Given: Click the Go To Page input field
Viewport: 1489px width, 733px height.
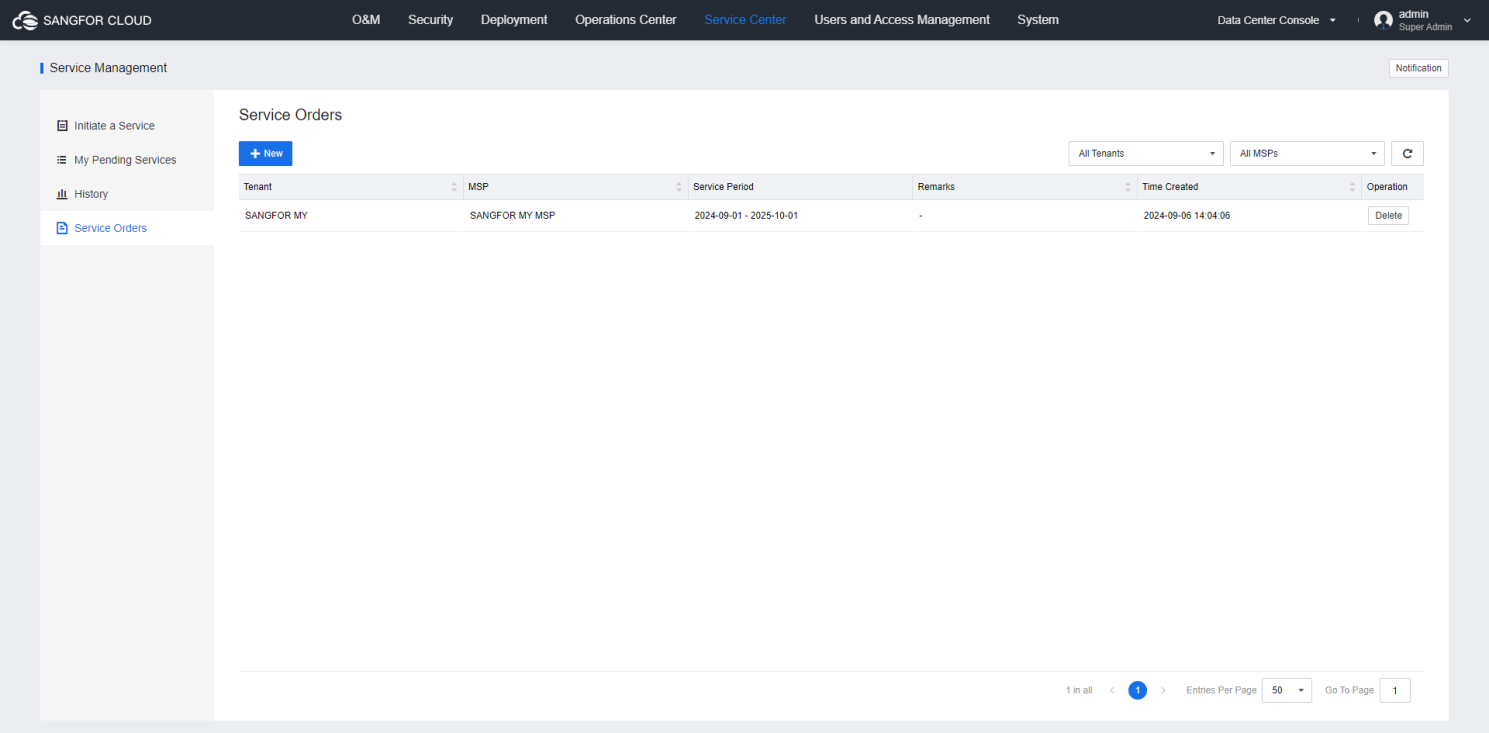Looking at the screenshot, I should (1395, 690).
